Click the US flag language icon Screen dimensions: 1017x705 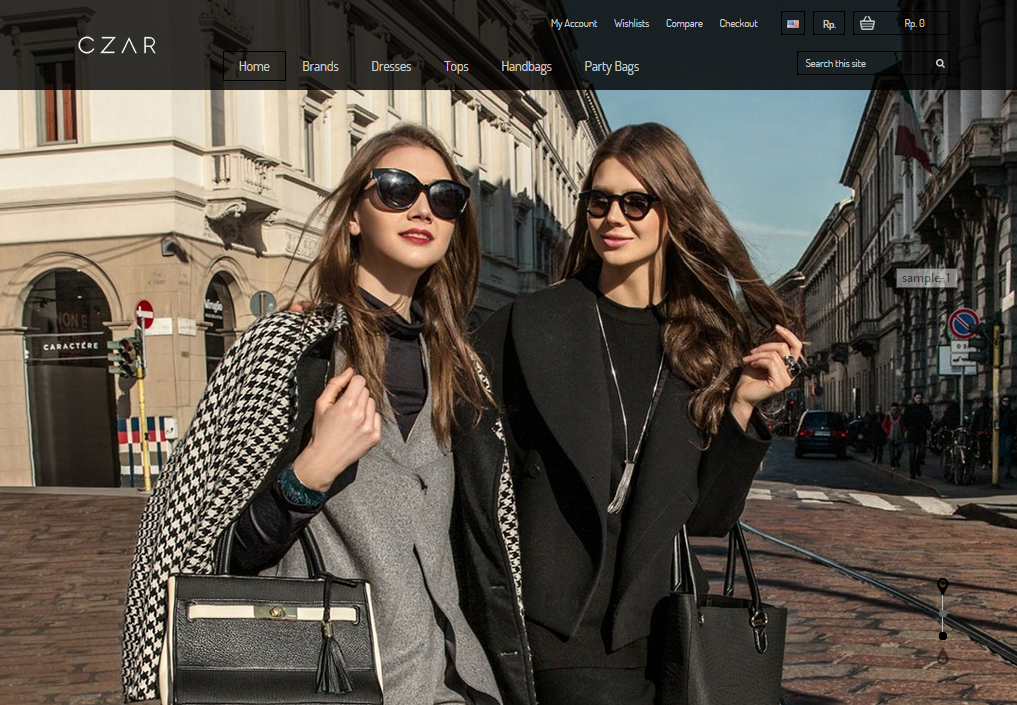coord(793,24)
